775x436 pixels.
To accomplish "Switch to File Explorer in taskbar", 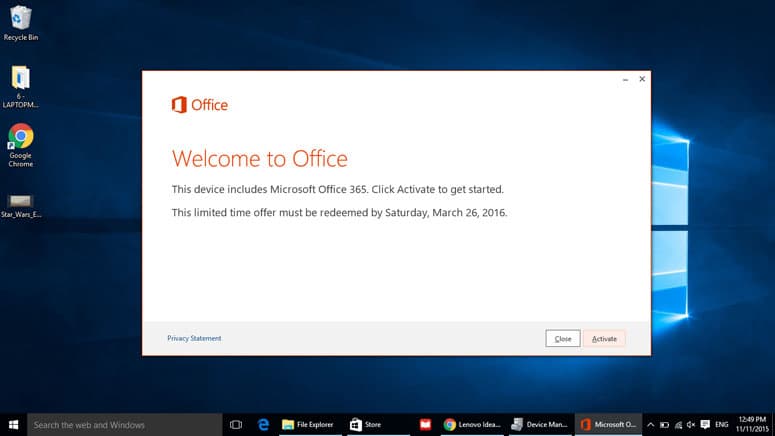I will 308,425.
